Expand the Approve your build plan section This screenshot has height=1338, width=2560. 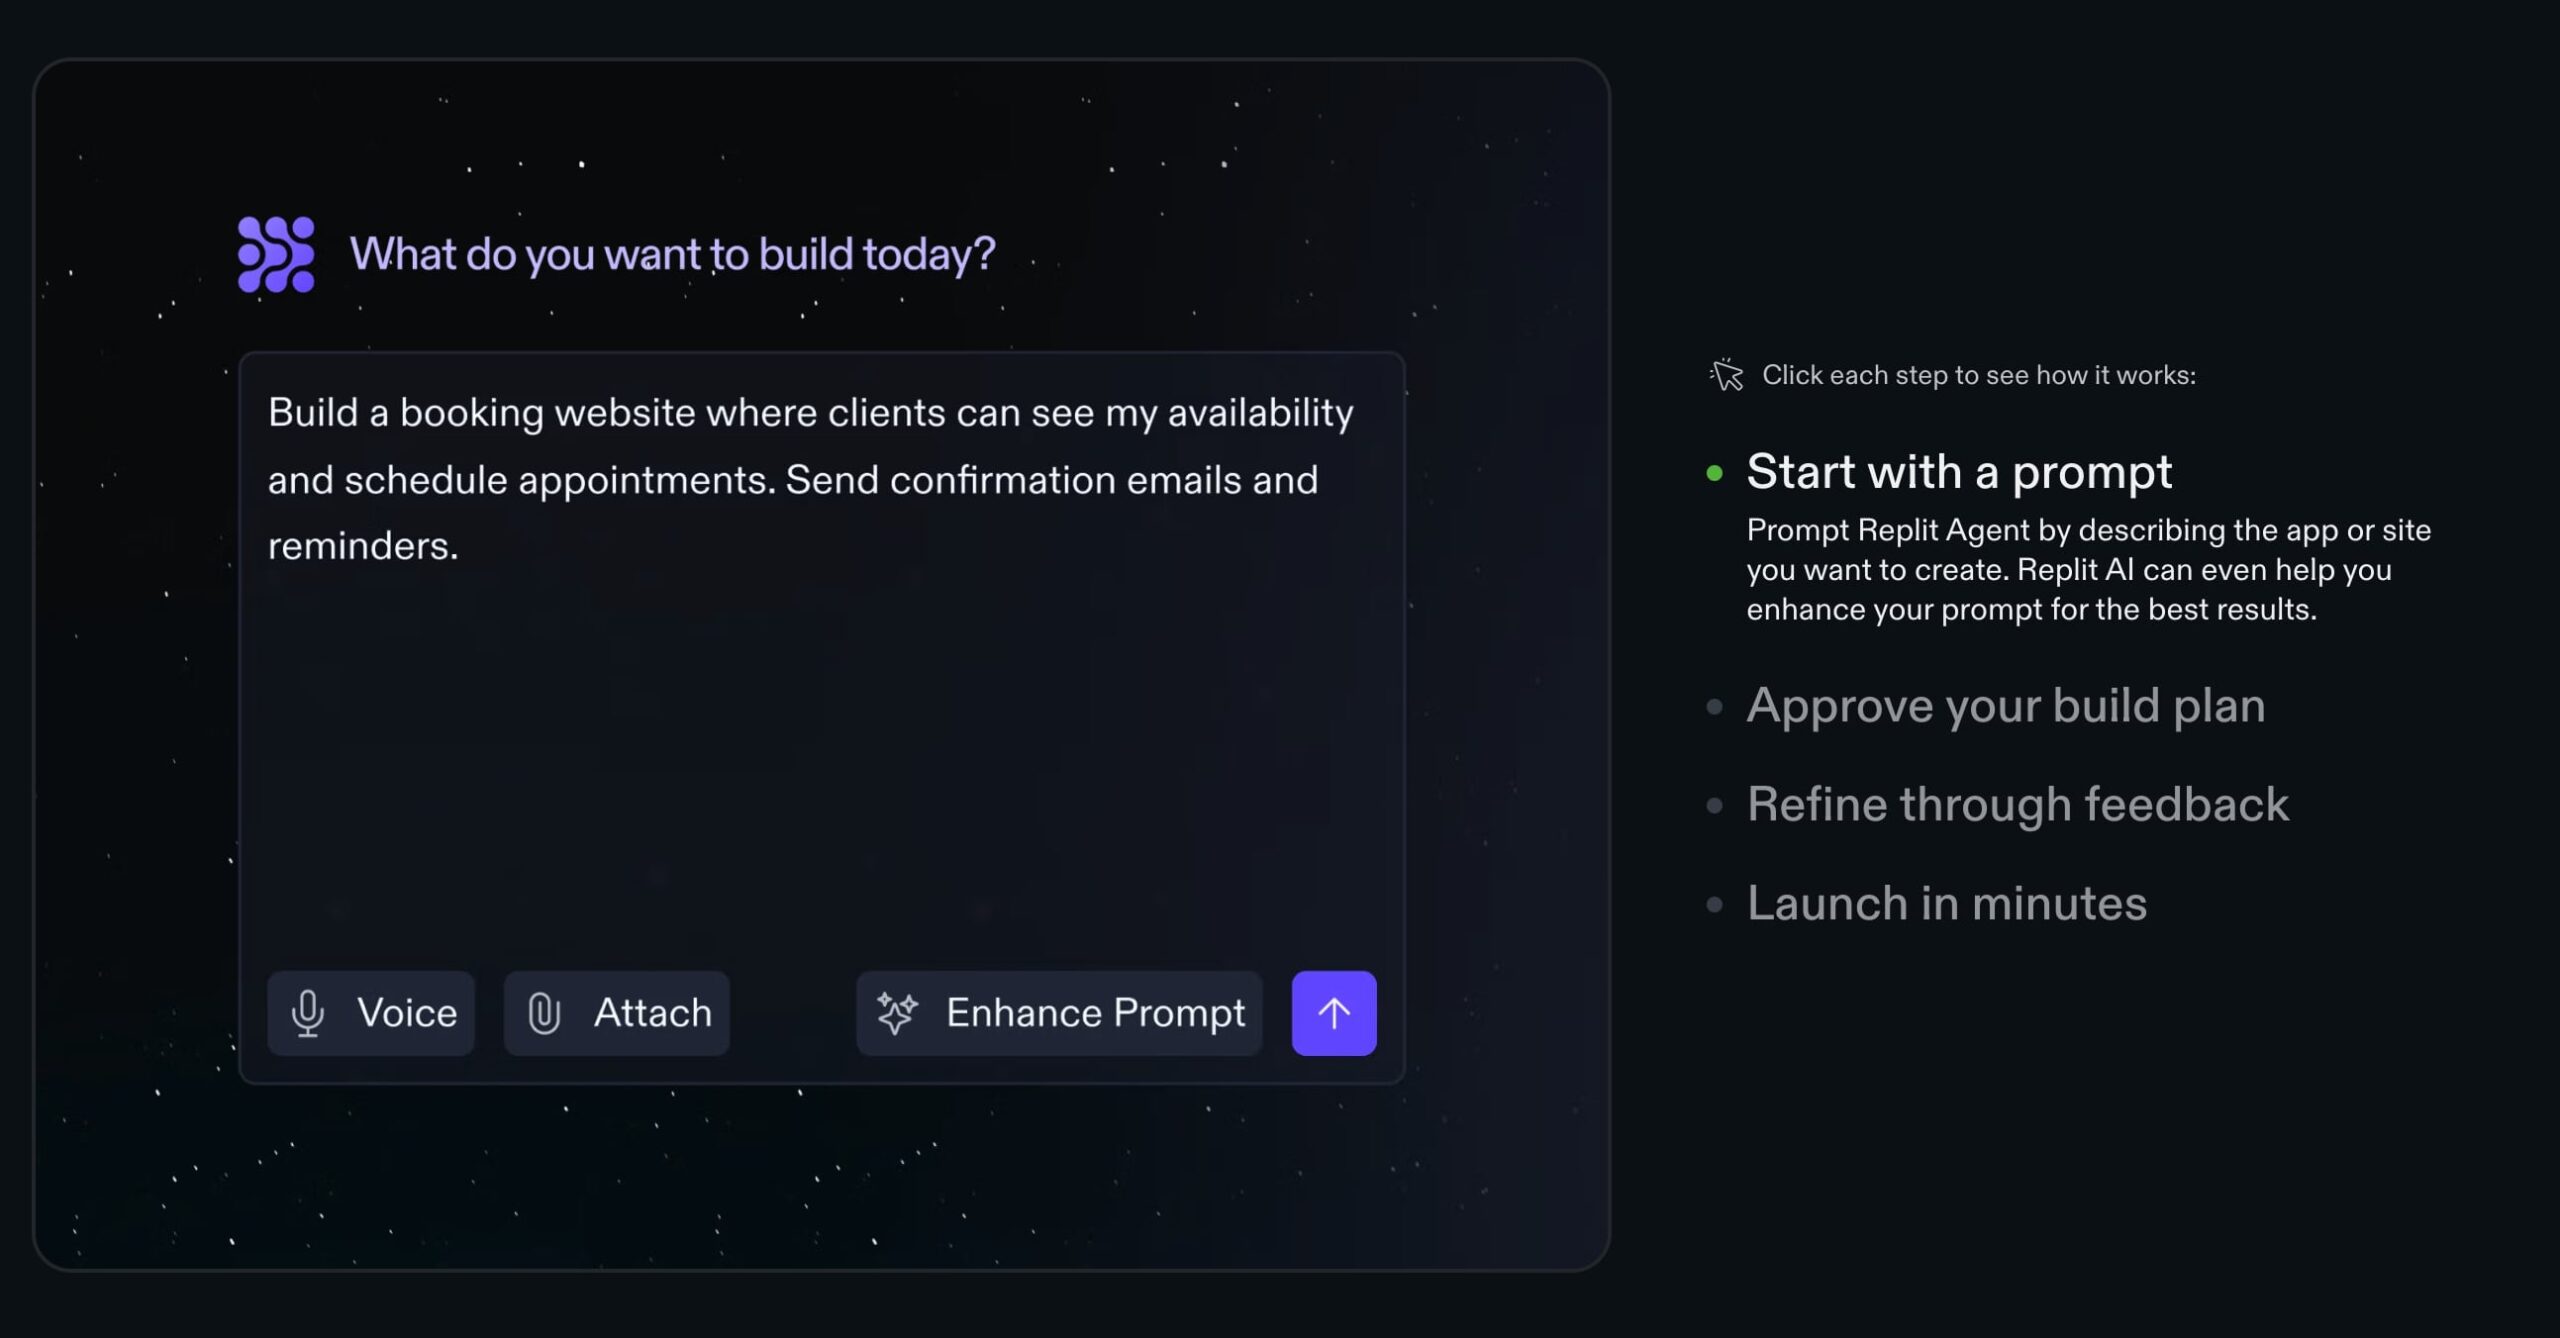(x=2005, y=706)
